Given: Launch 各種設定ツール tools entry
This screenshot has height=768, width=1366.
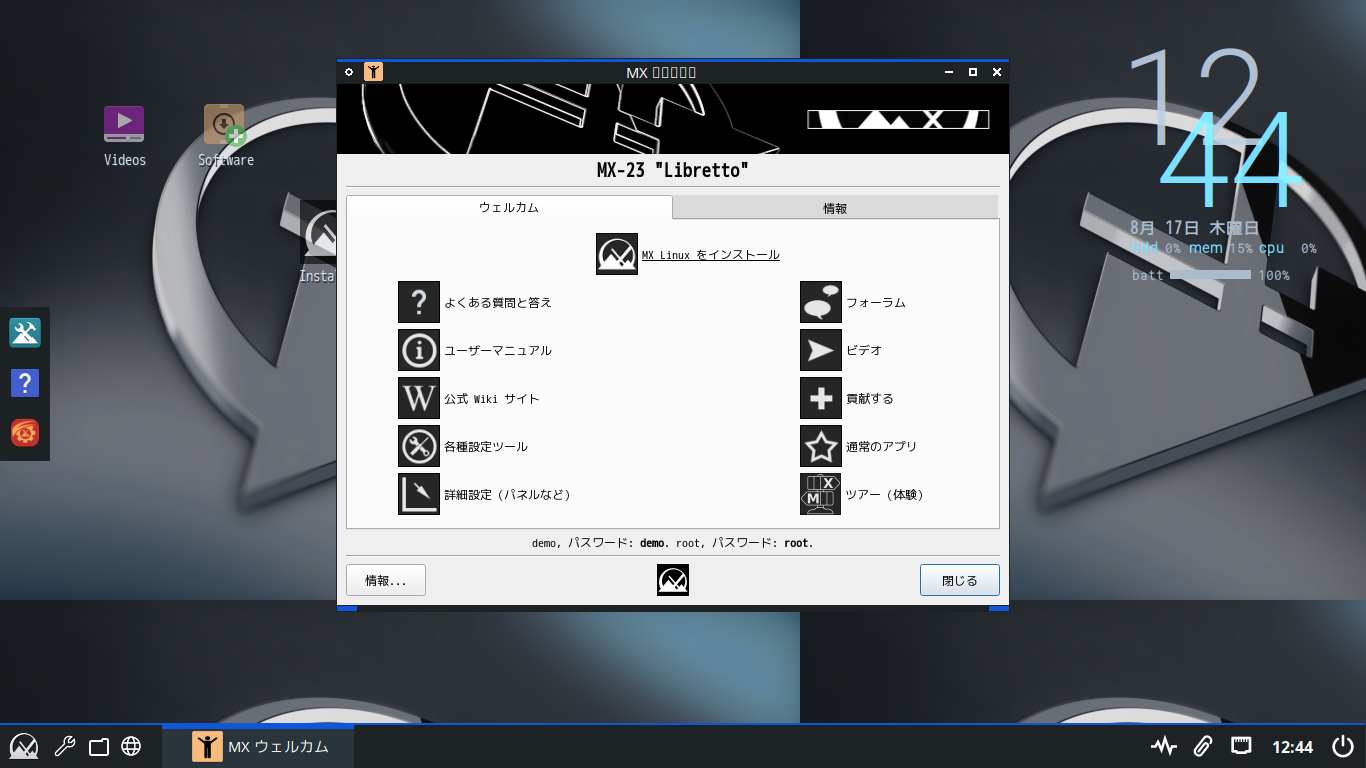Looking at the screenshot, I should [463, 446].
